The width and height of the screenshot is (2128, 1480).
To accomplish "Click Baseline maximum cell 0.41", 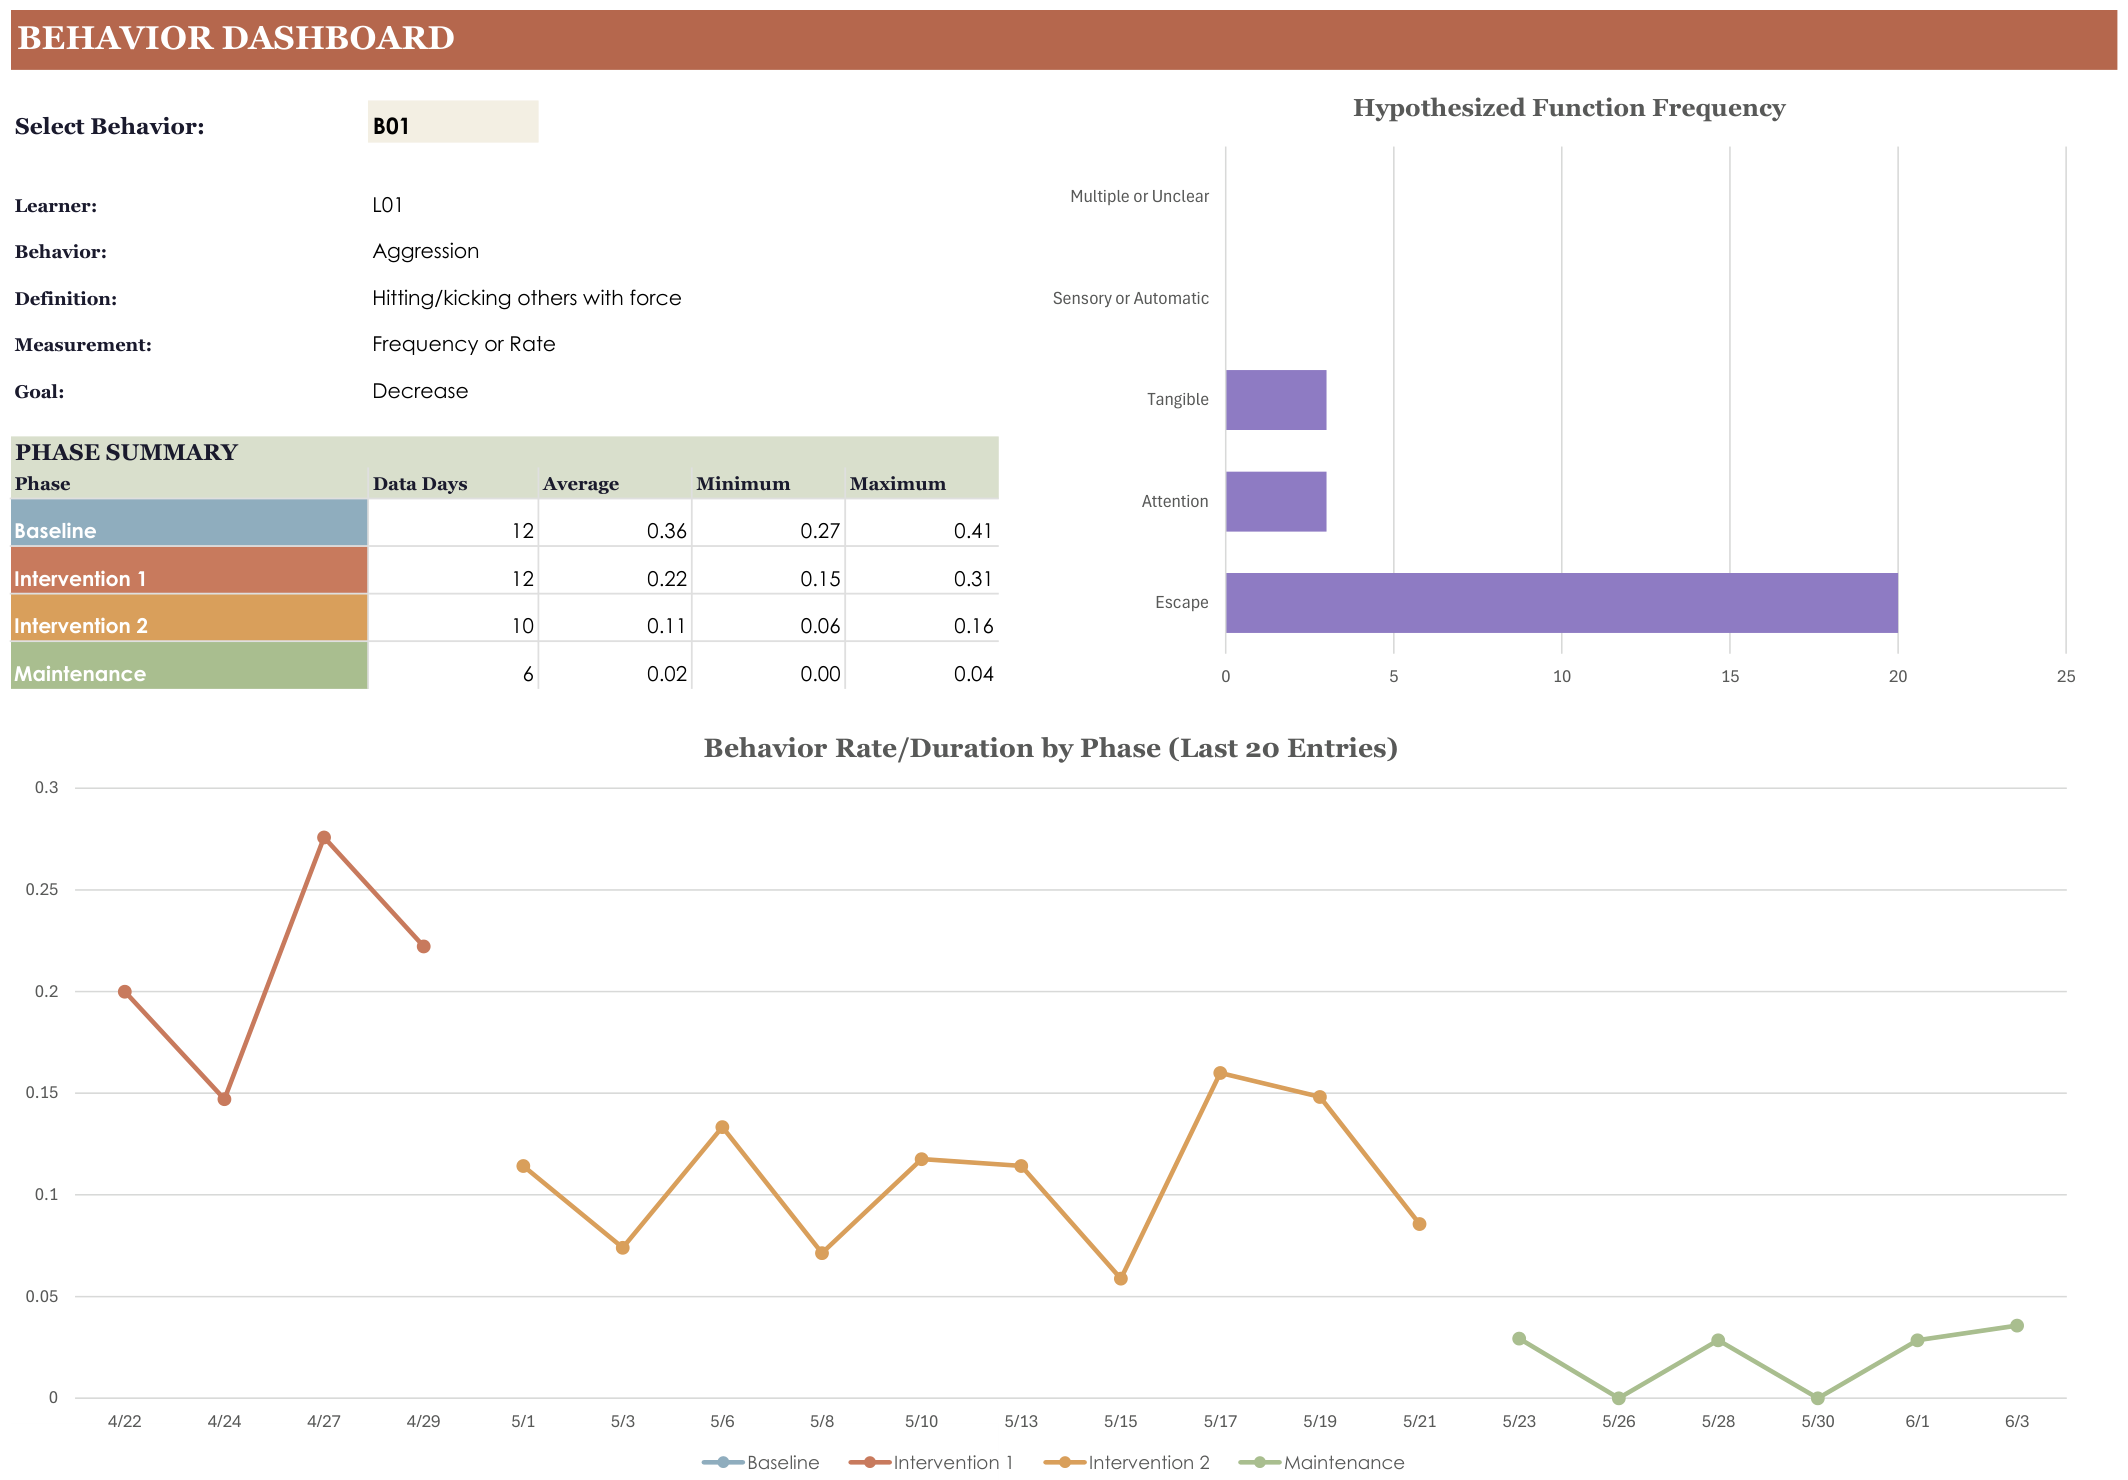I will 922,523.
